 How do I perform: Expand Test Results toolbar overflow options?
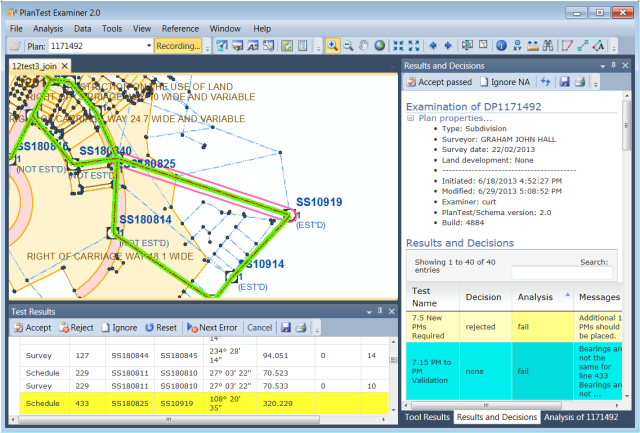[x=317, y=329]
